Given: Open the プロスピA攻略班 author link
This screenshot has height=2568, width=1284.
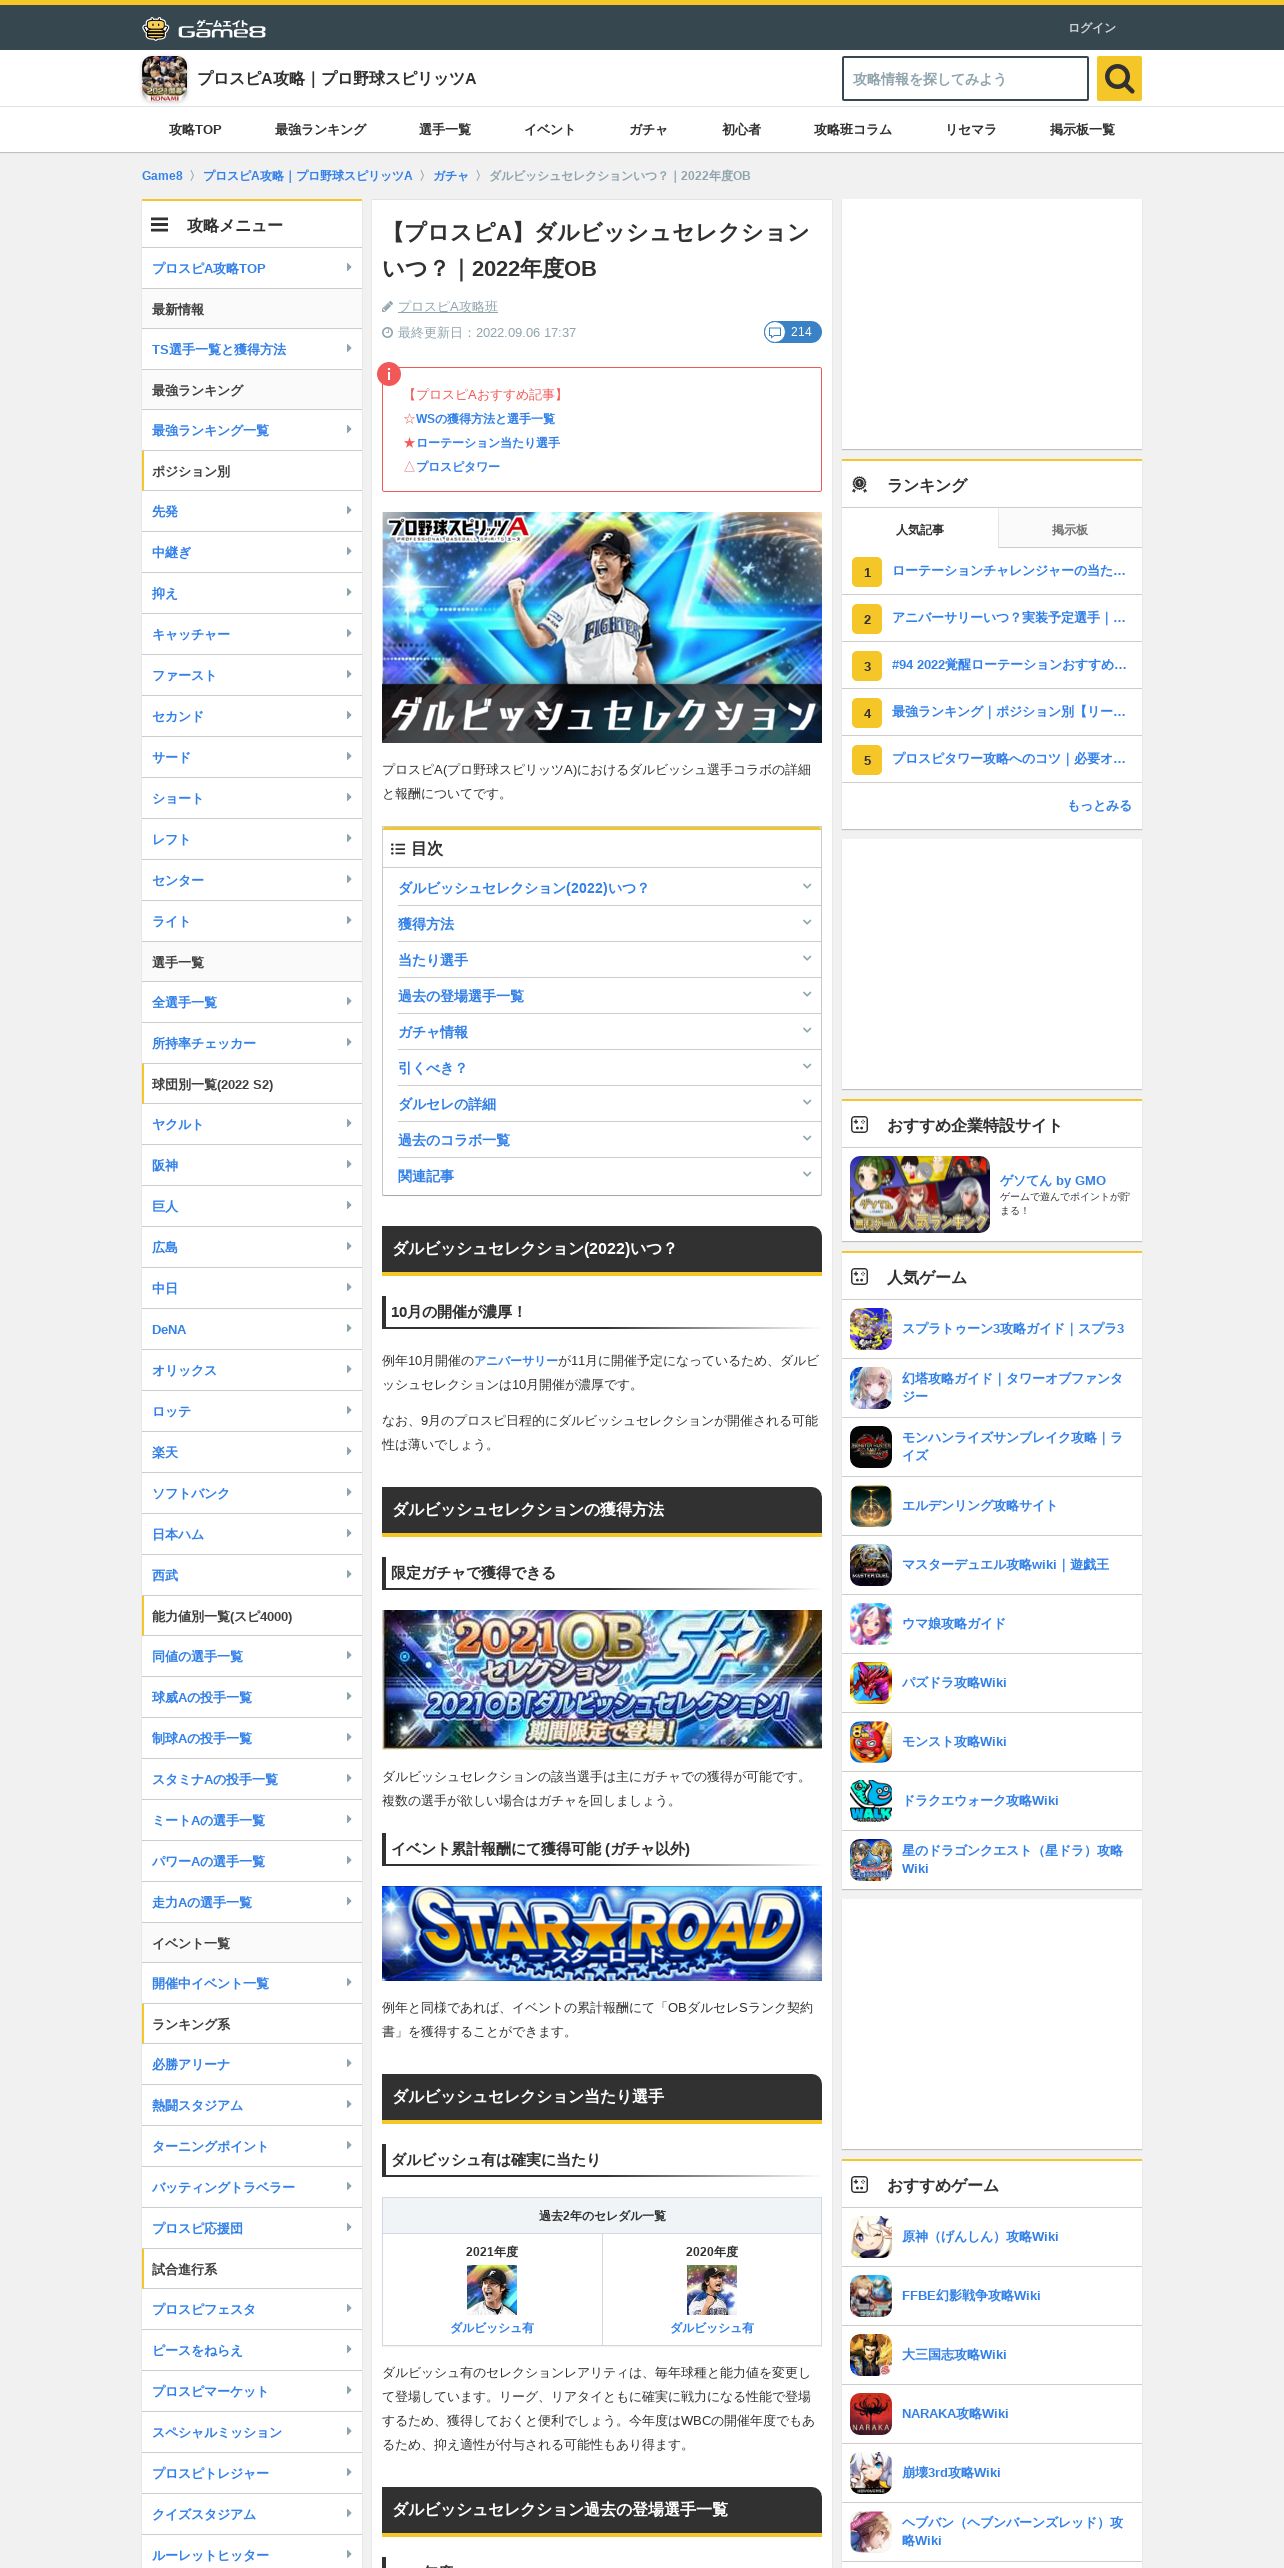Looking at the screenshot, I should pyautogui.click(x=448, y=307).
